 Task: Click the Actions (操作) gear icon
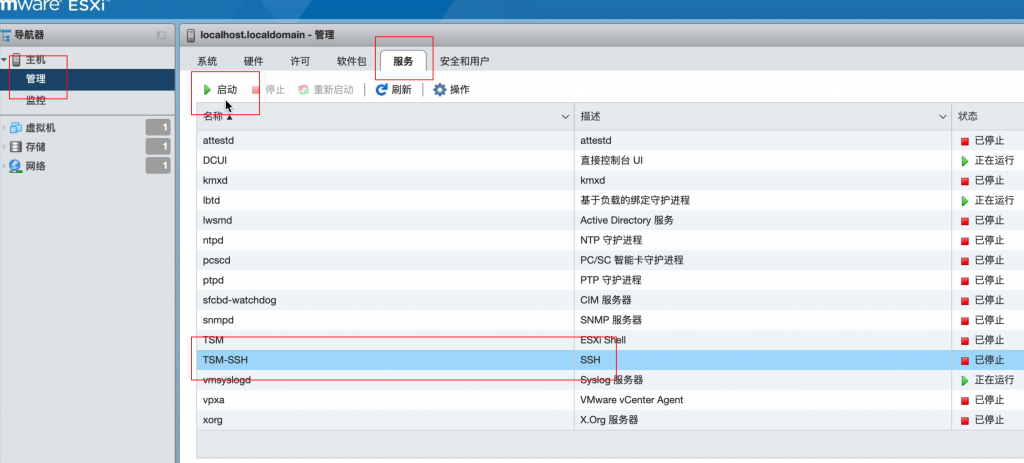[x=440, y=90]
